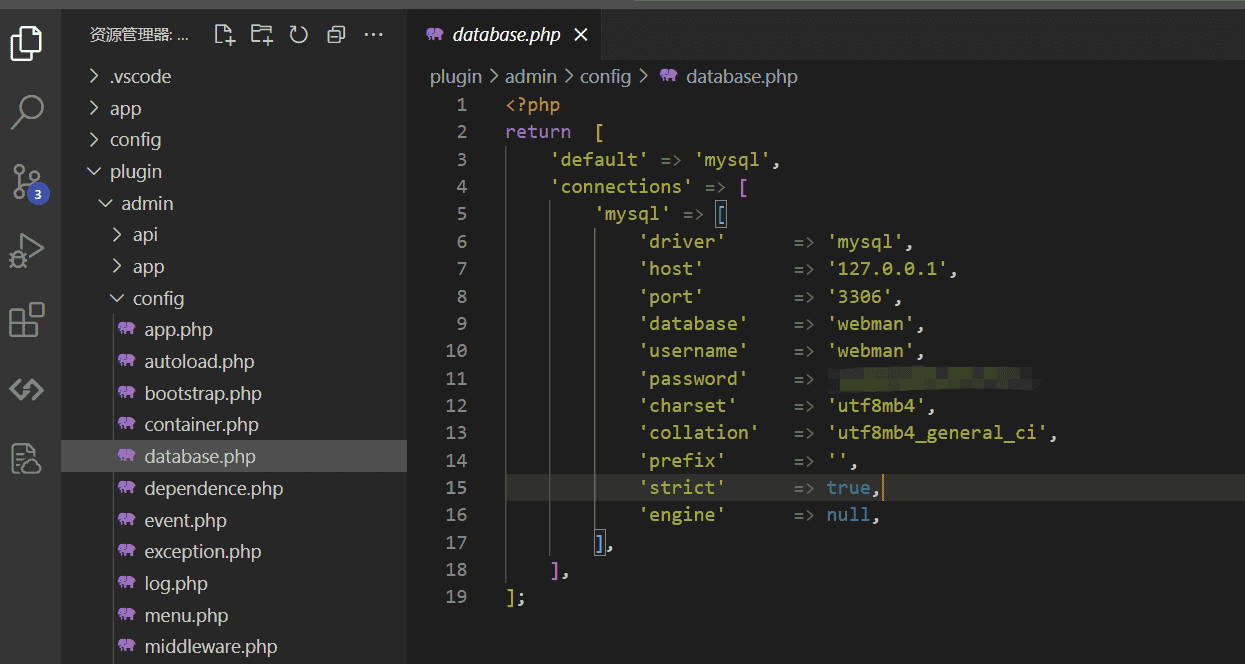This screenshot has height=664, width=1245.
Task: Click the New Folder icon in explorer
Action: click(262, 35)
